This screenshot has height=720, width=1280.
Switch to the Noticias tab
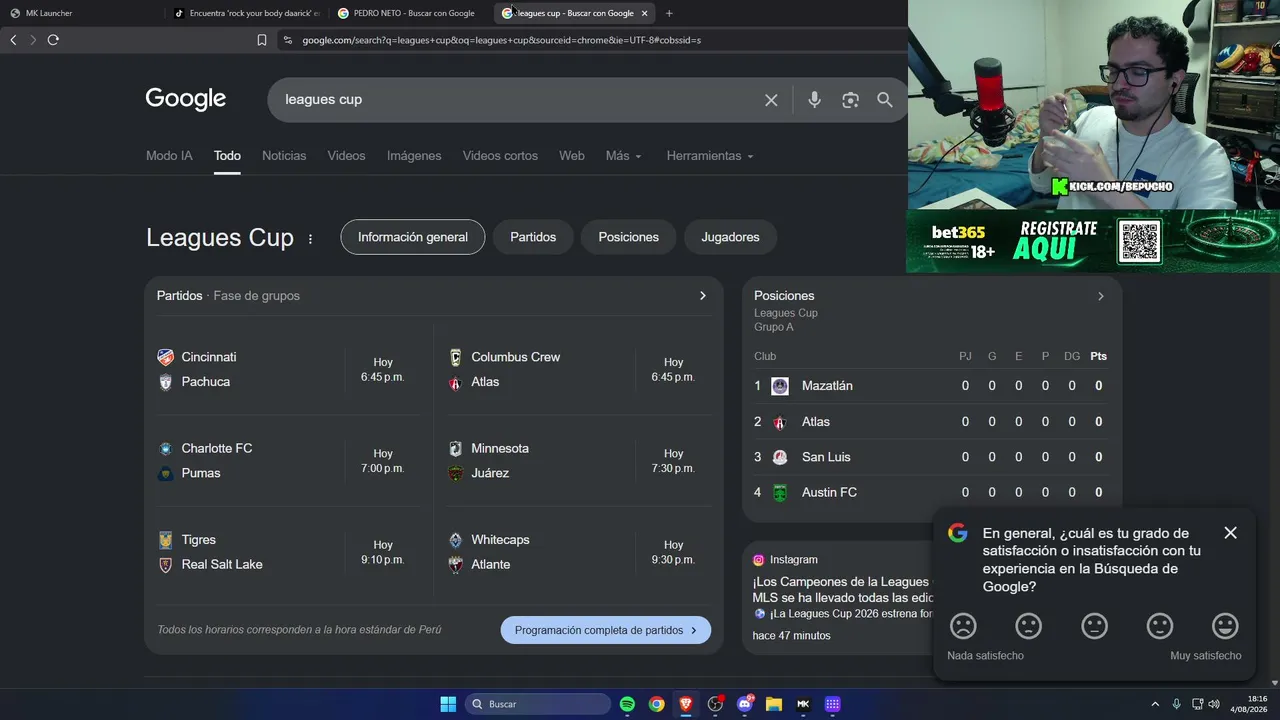click(284, 156)
